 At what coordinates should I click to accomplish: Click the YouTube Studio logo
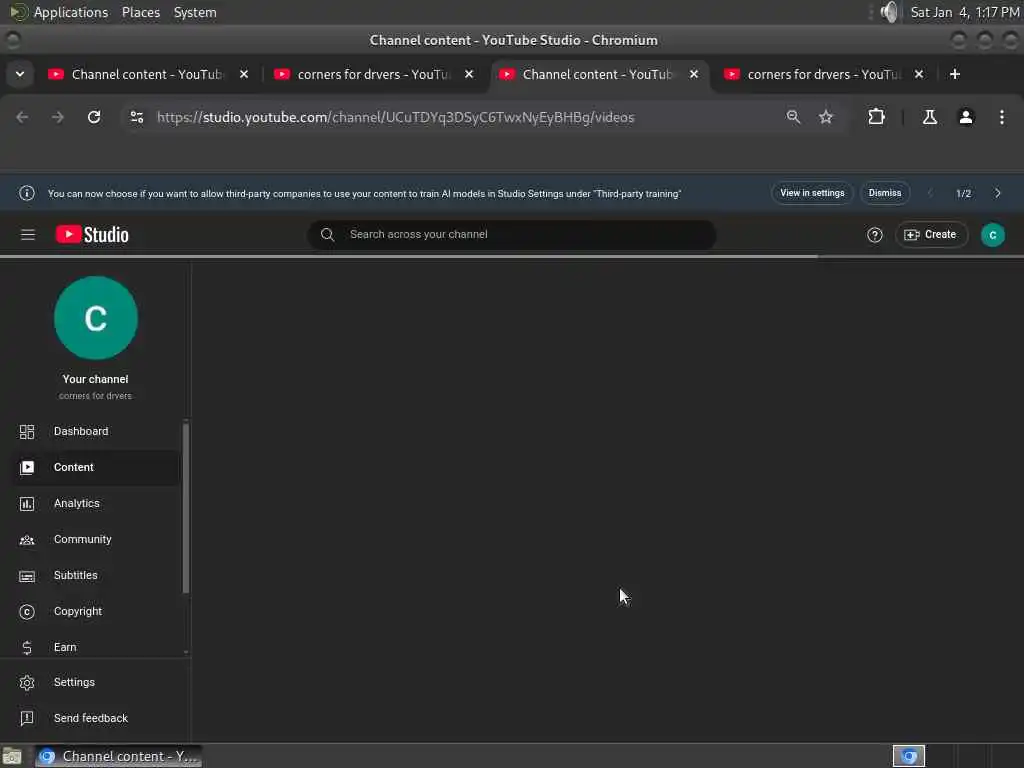(92, 234)
